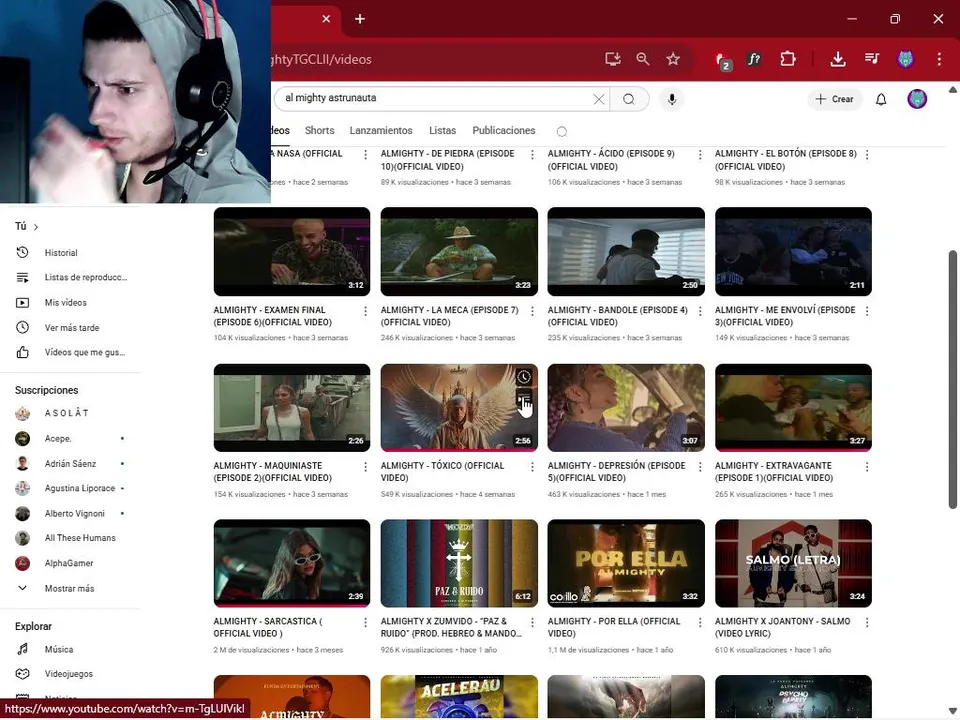This screenshot has width=960, height=720.
Task: Open Videojuegos in Explorar section
Action: [x=70, y=673]
